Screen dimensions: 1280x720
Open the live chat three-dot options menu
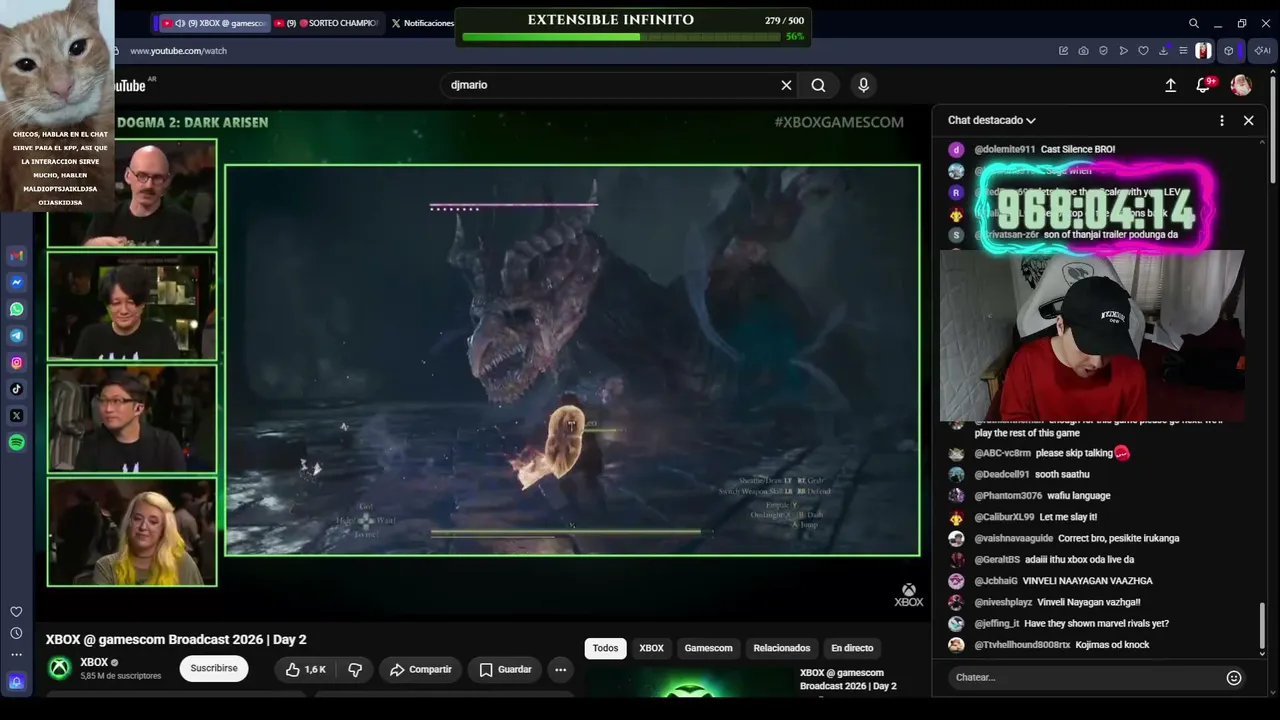(1221, 120)
